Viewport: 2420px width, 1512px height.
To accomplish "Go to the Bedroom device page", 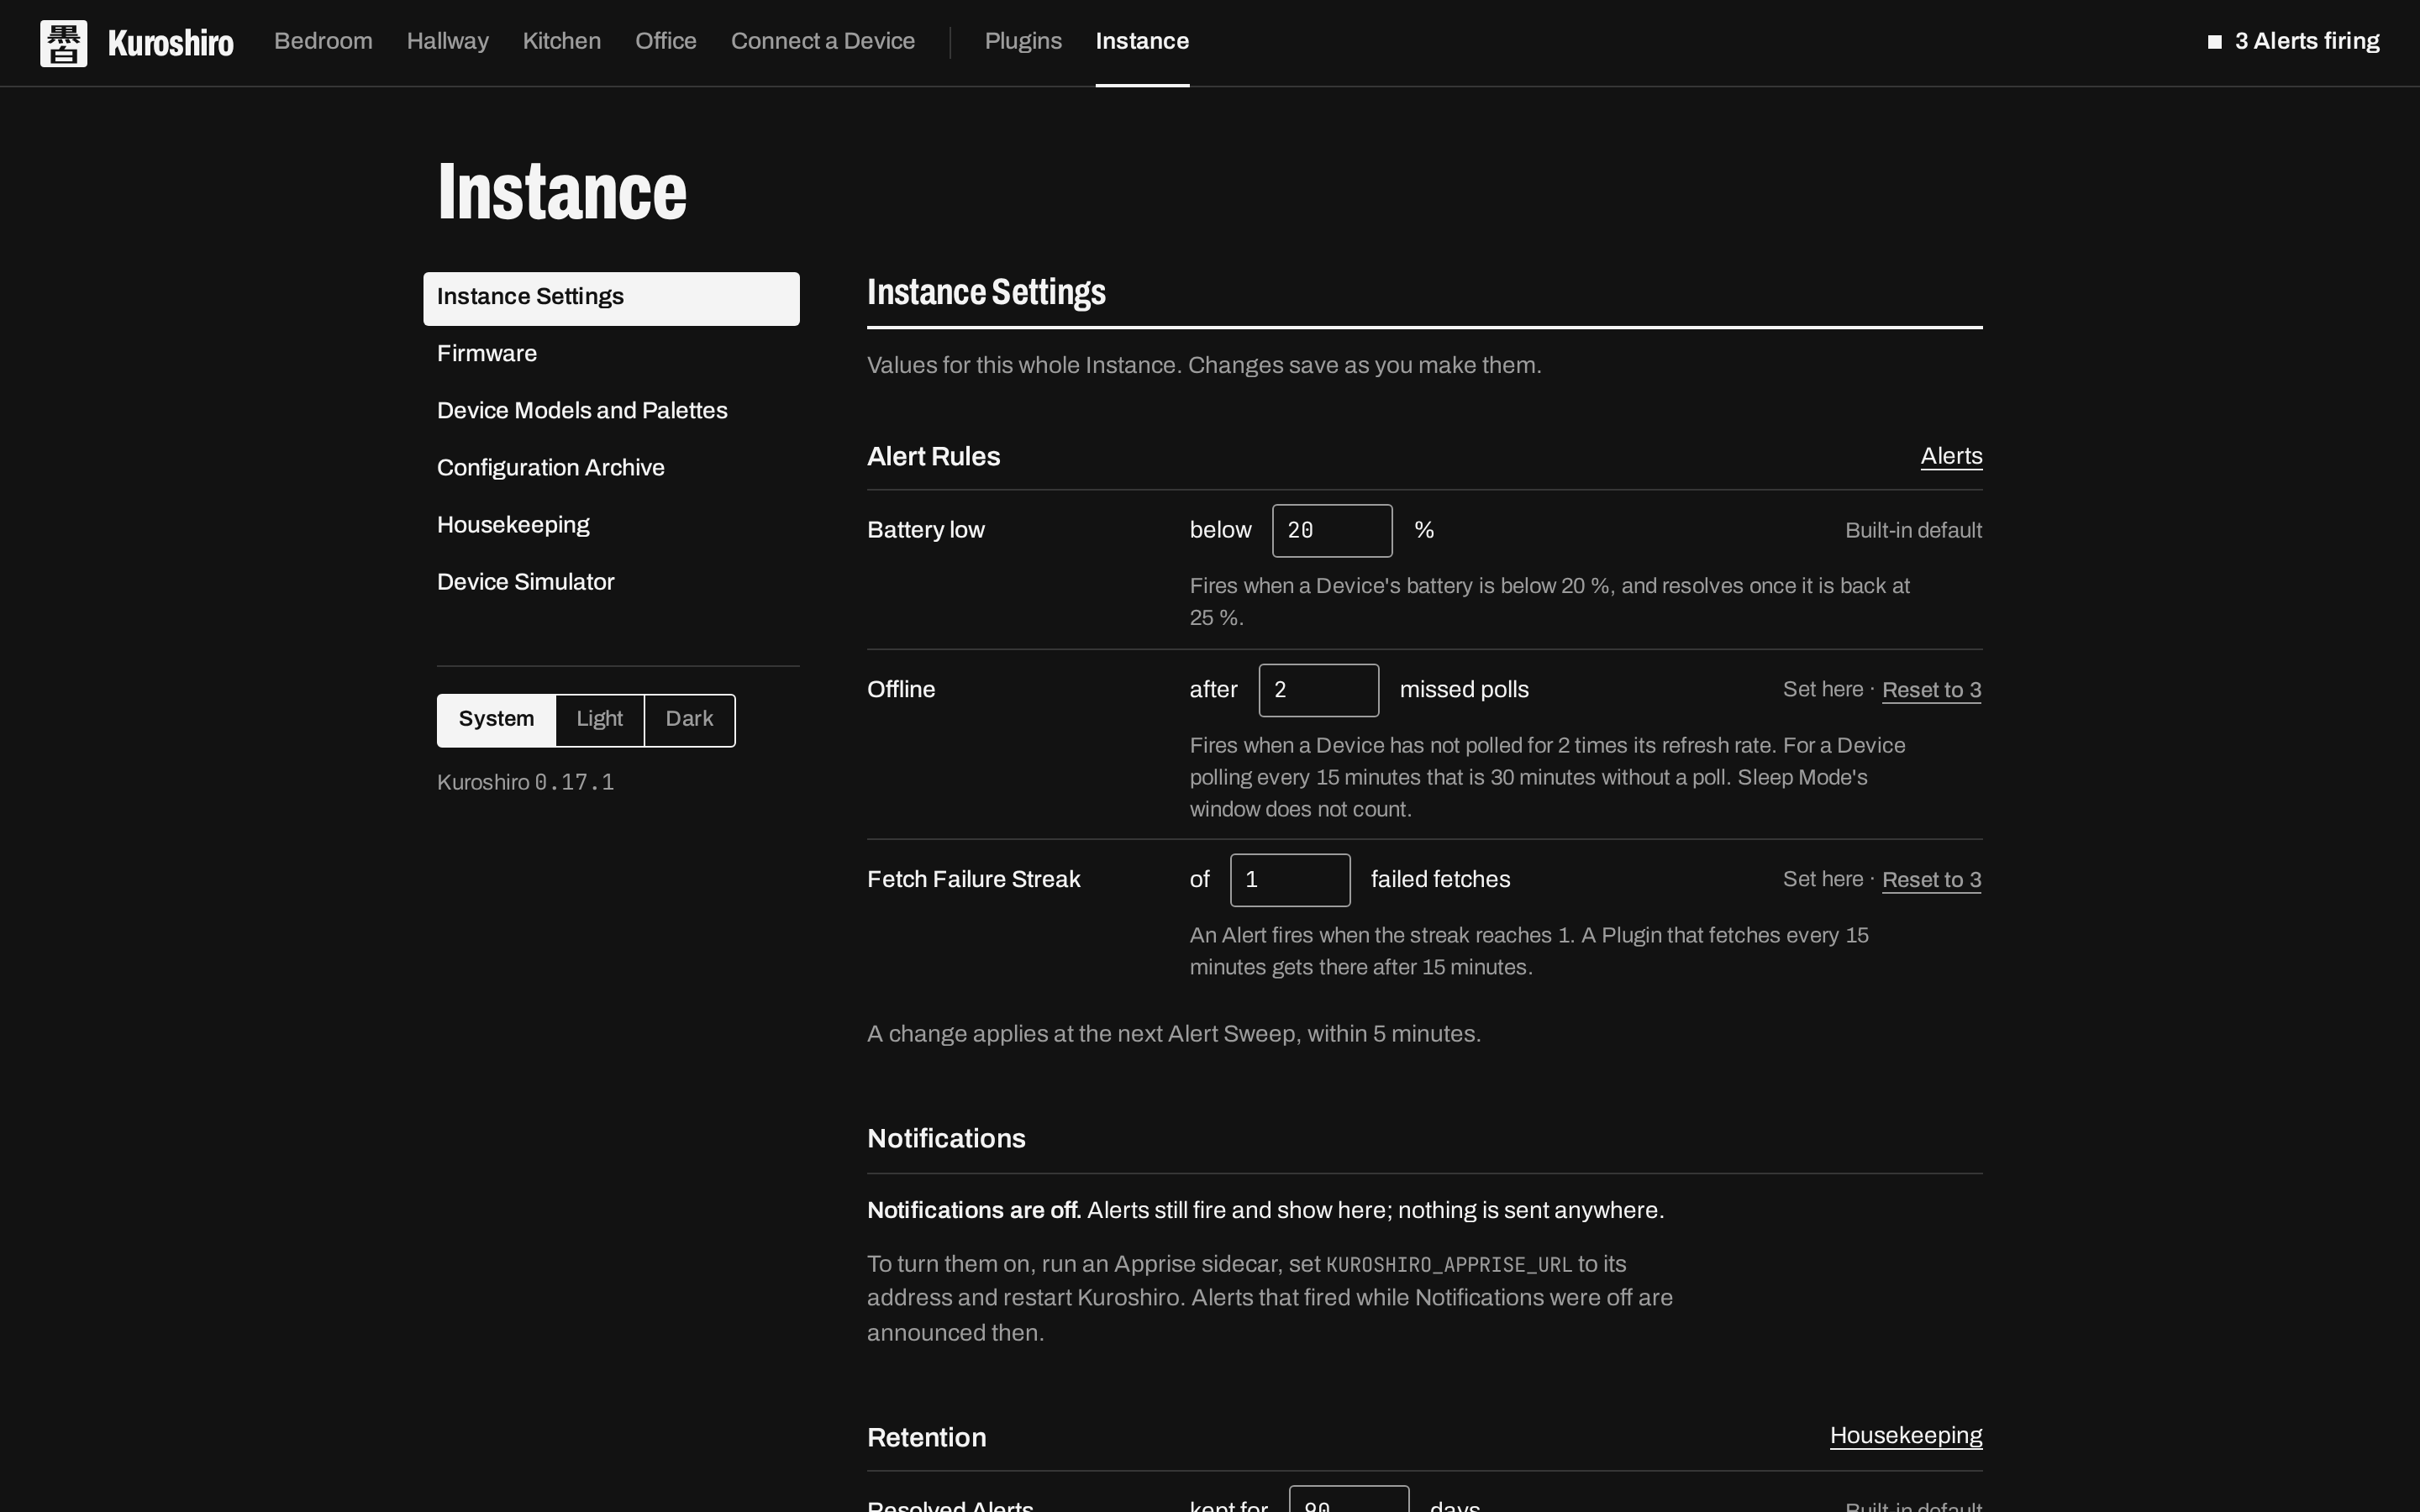I will (323, 41).
